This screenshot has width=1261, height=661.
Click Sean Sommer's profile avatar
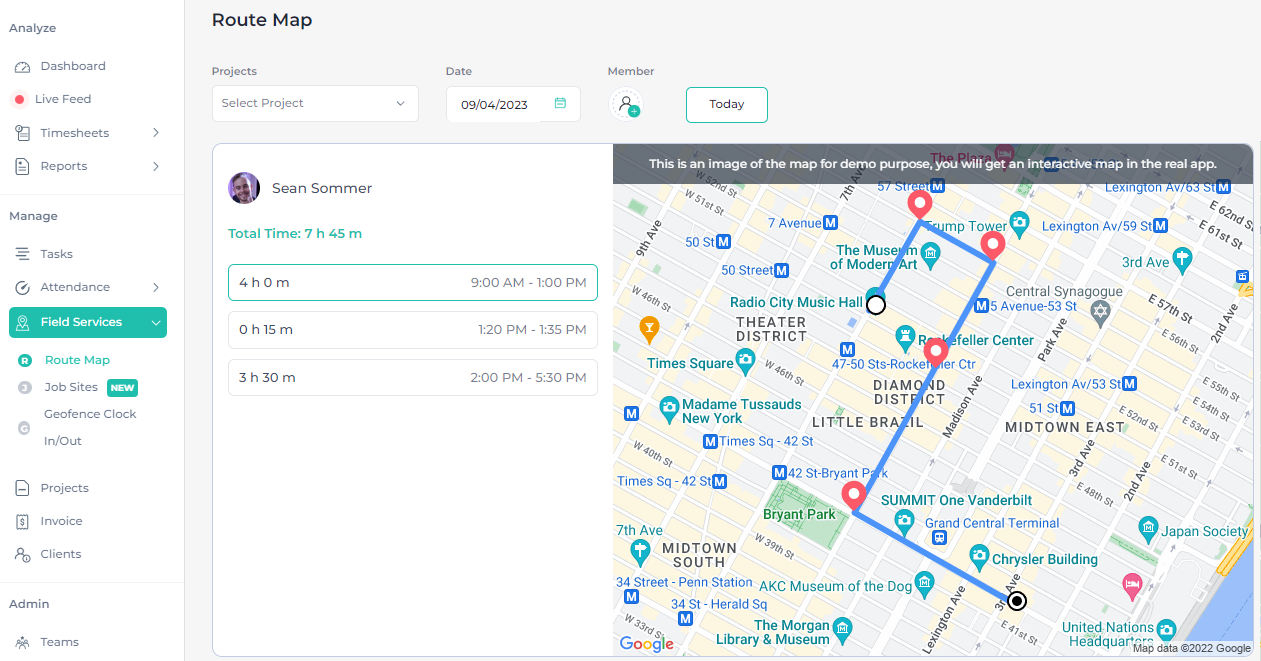tap(244, 188)
